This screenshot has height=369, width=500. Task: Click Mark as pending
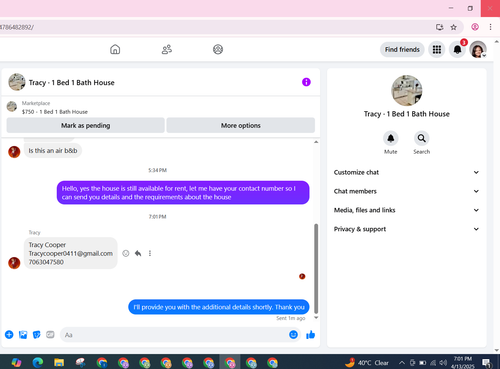(x=86, y=125)
